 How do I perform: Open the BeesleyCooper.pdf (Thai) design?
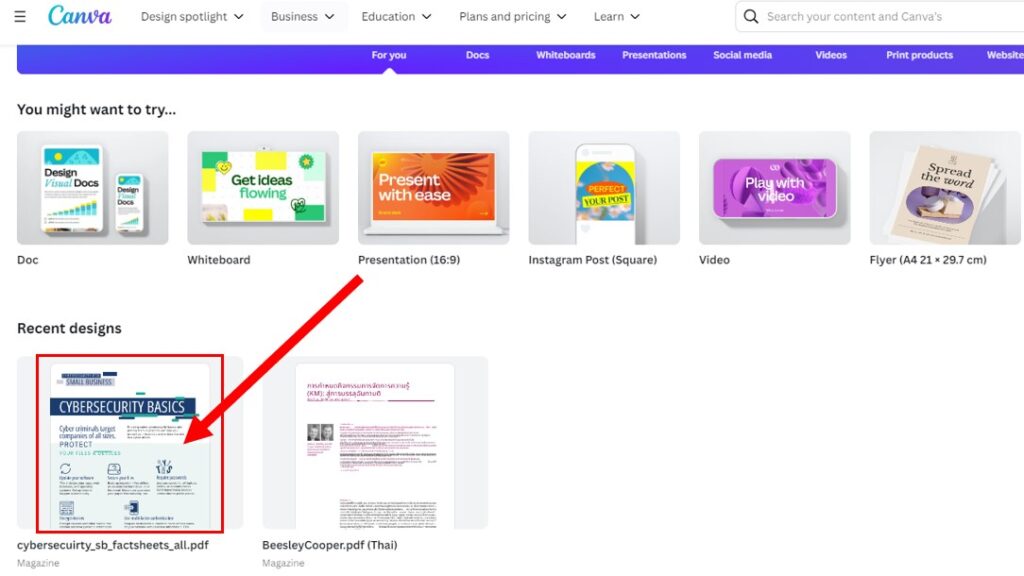(375, 443)
